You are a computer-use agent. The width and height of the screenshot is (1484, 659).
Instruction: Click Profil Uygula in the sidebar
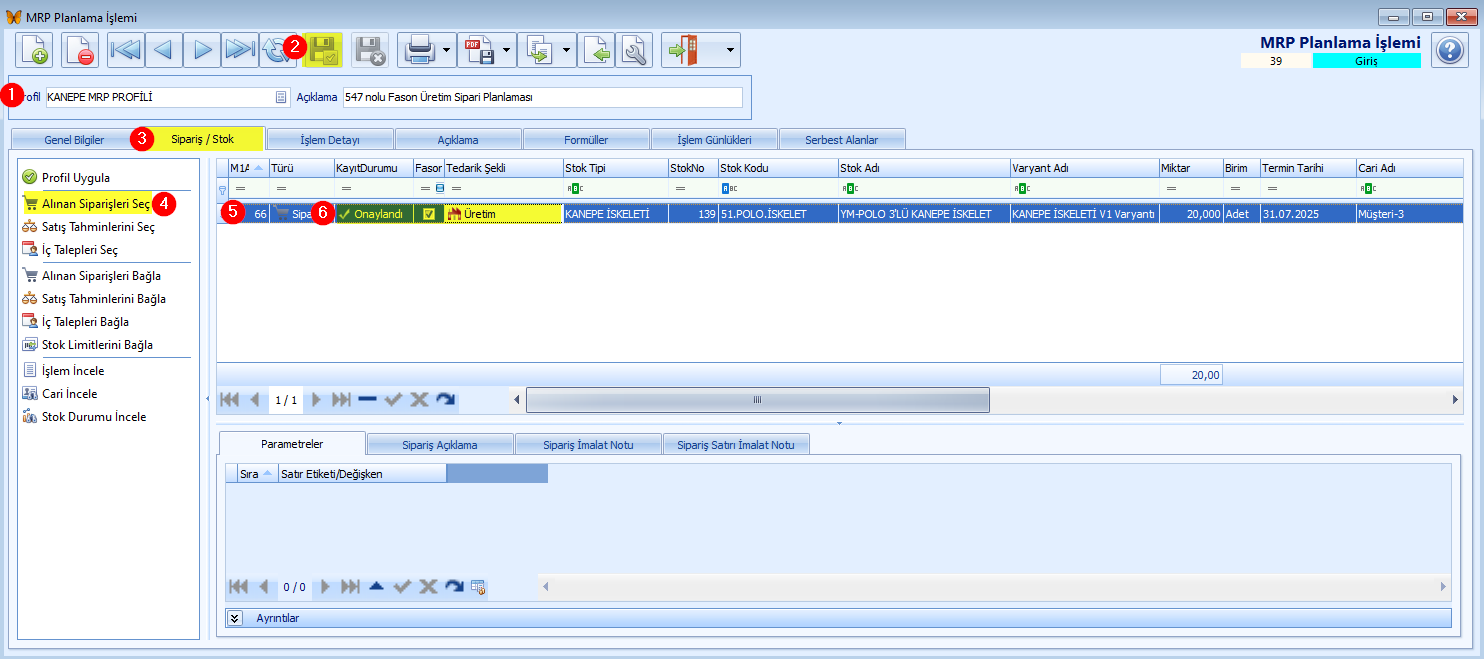76,177
